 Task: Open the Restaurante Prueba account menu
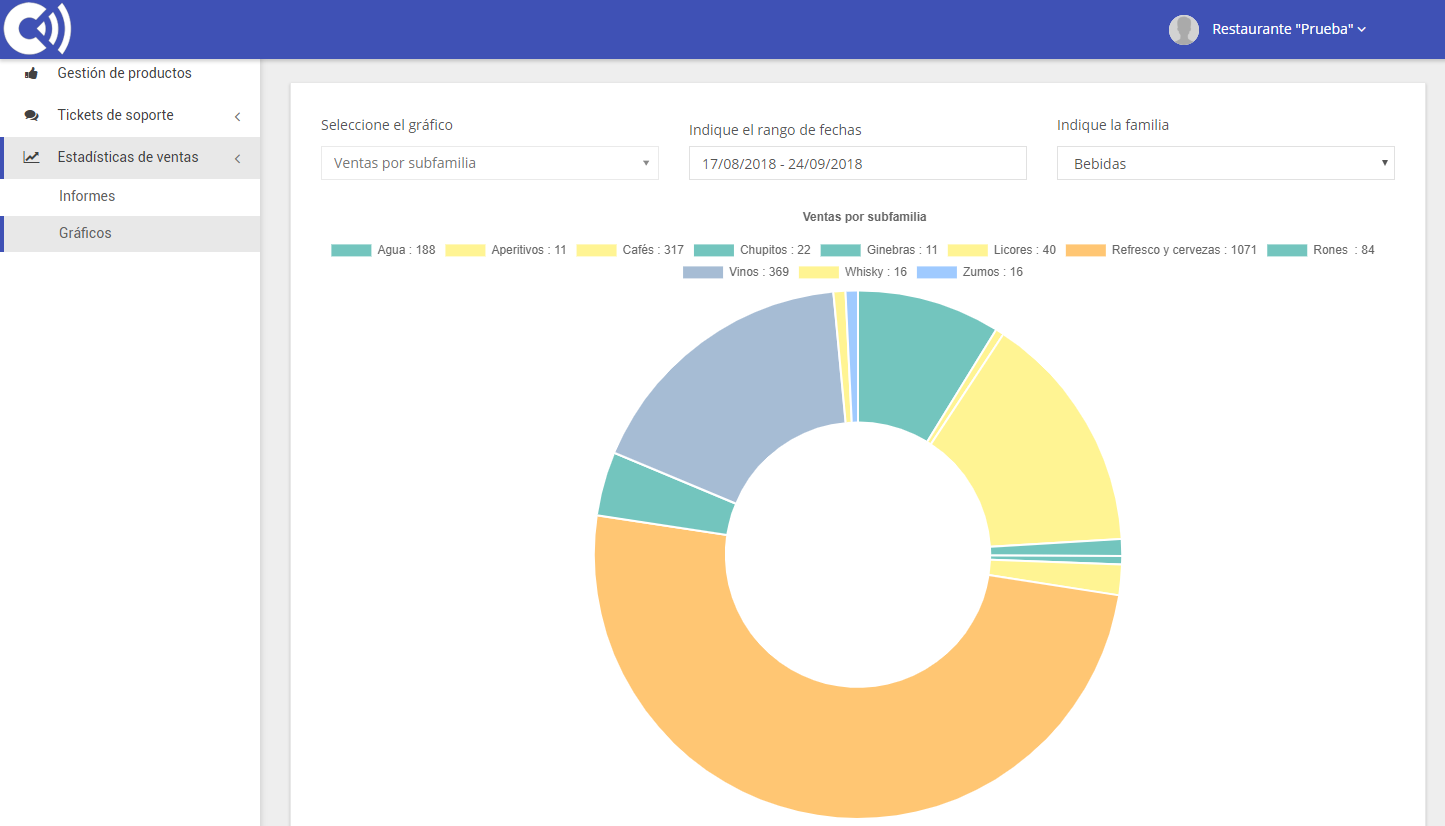coord(1285,29)
